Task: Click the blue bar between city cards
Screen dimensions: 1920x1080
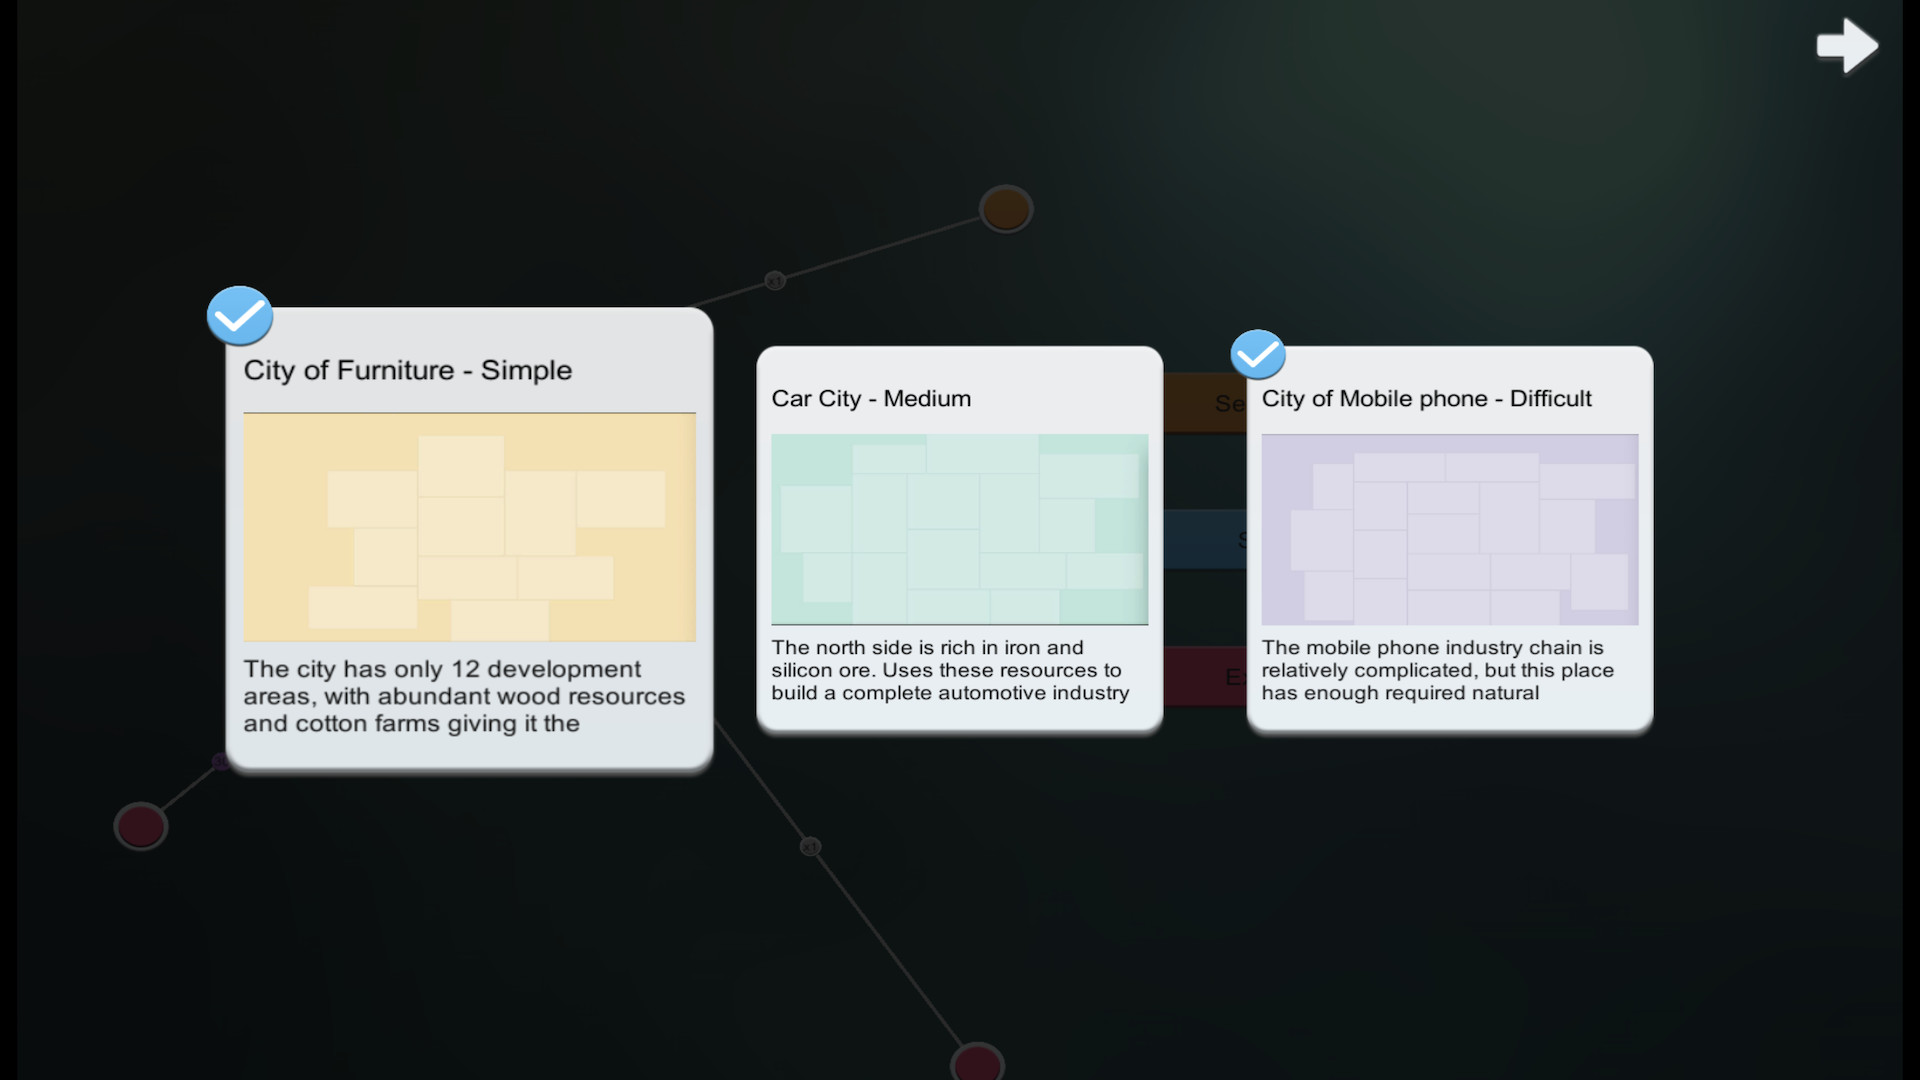Action: [1205, 539]
